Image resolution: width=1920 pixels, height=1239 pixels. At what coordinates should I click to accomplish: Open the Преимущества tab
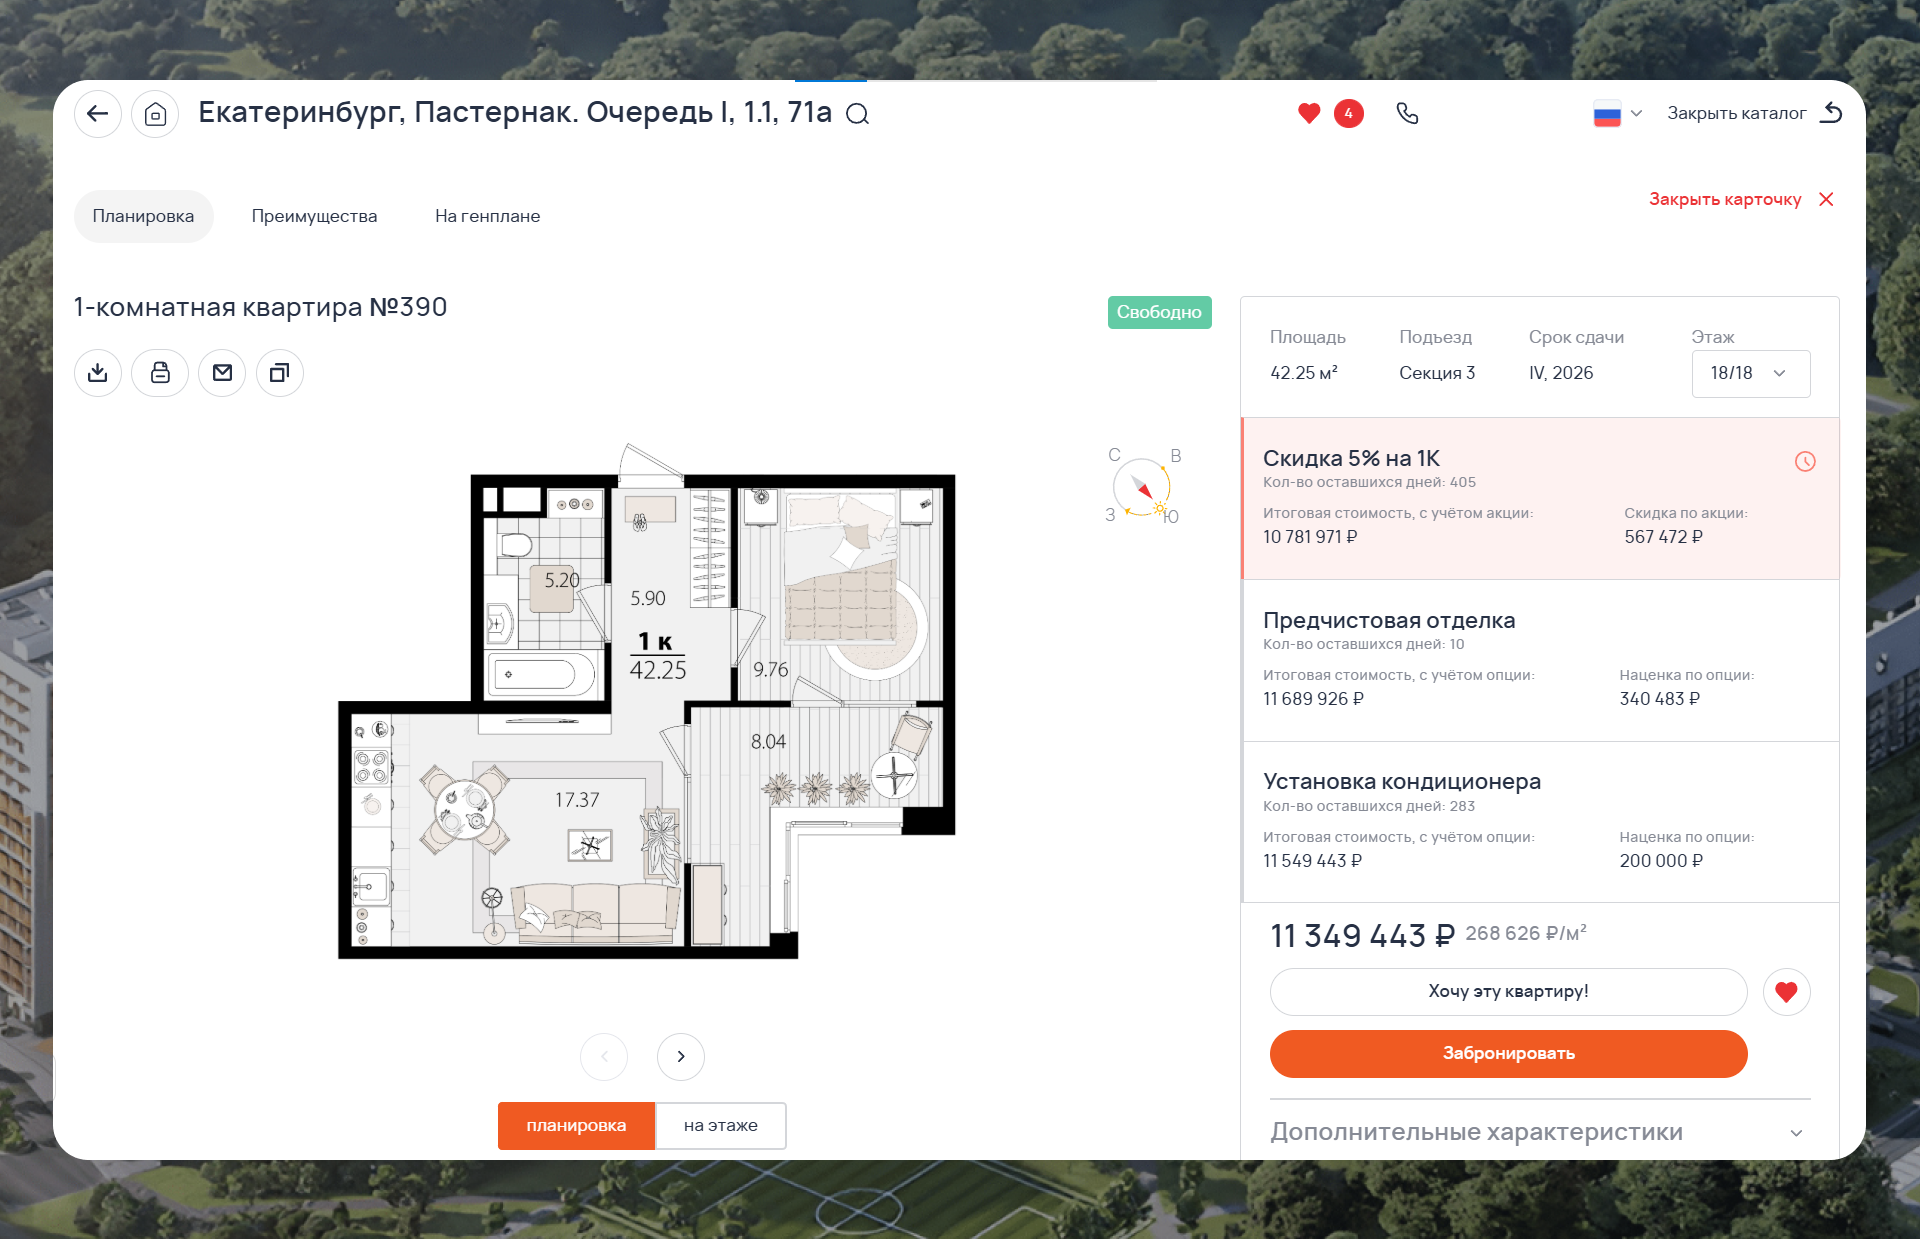[x=314, y=216]
